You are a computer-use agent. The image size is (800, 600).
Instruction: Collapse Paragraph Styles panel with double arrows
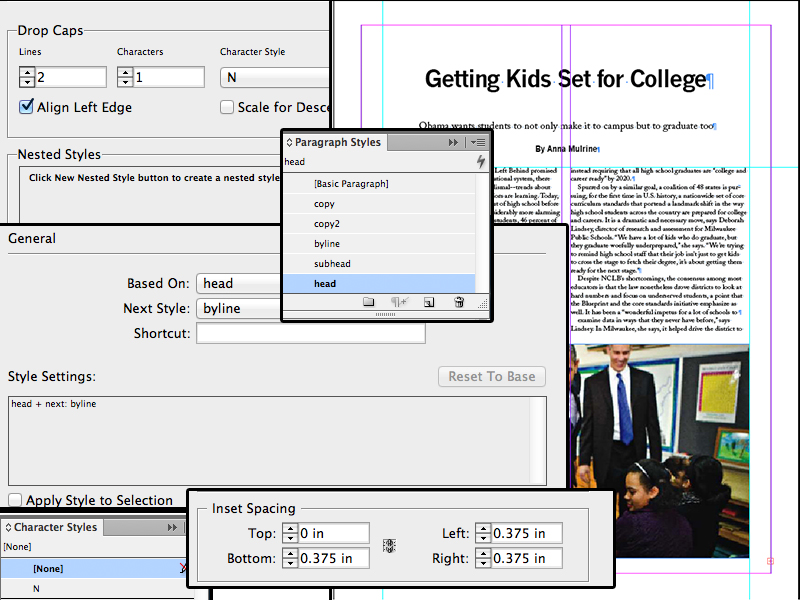[454, 143]
